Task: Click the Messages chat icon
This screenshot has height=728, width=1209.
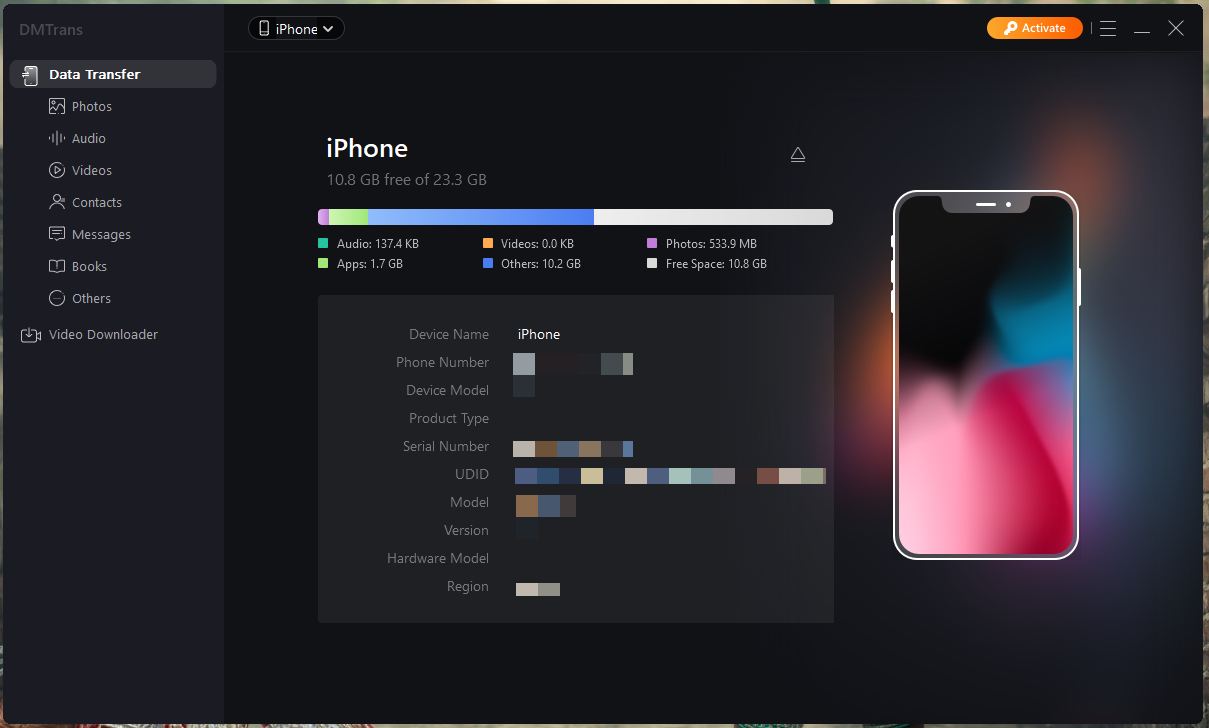Action: (57, 234)
